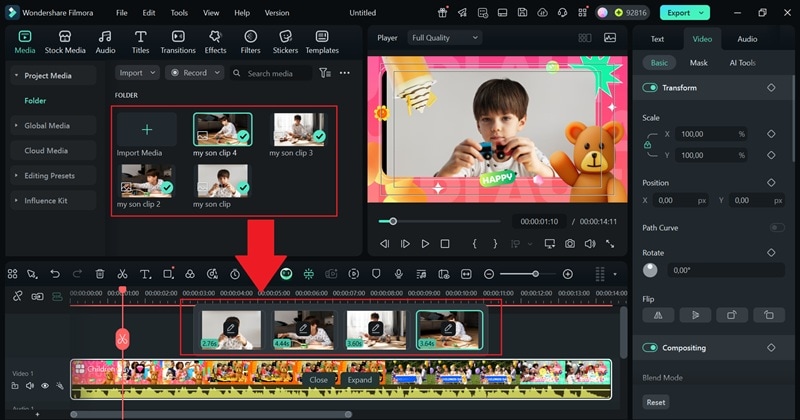Viewport: 800px width, 420px height.
Task: Switch to the Text properties tab
Action: tap(657, 39)
